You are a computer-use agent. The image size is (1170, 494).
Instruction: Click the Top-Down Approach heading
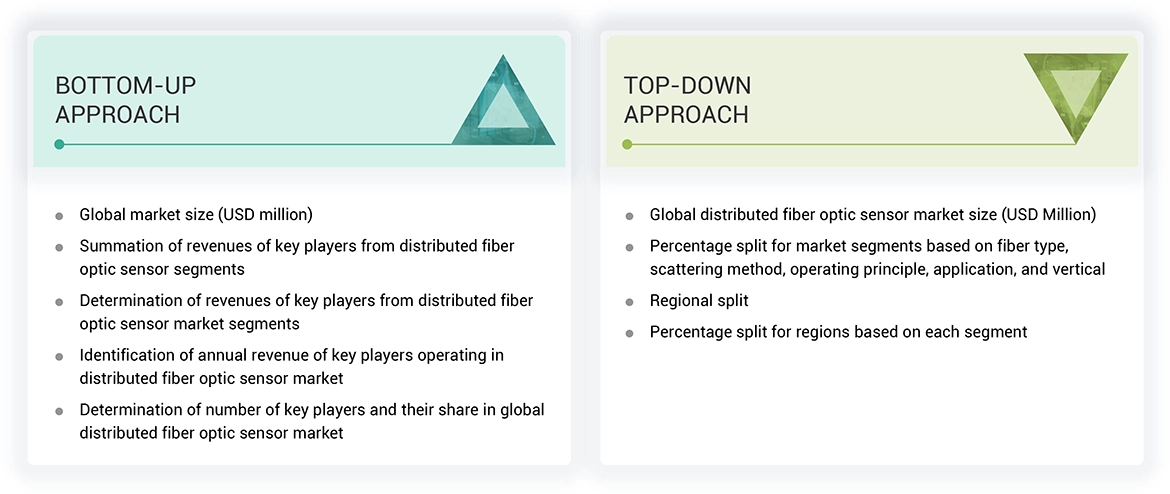(x=687, y=100)
